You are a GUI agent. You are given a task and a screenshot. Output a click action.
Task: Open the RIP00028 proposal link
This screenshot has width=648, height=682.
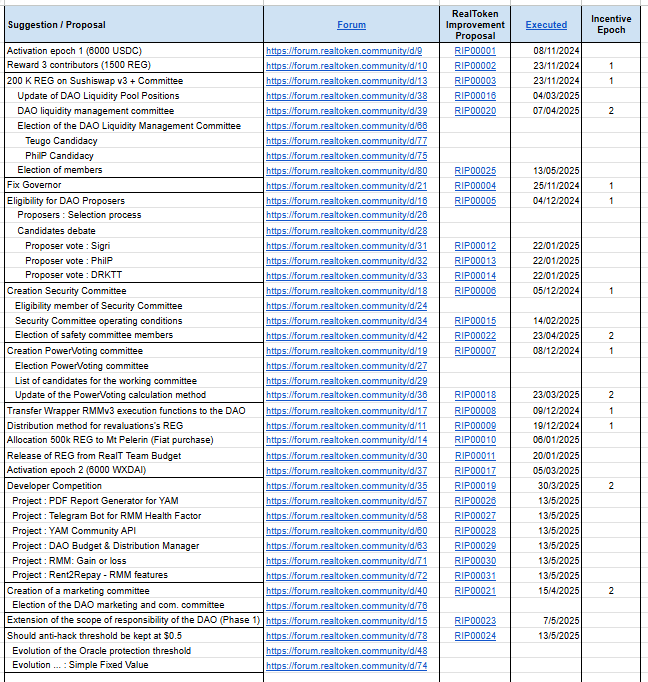475,531
